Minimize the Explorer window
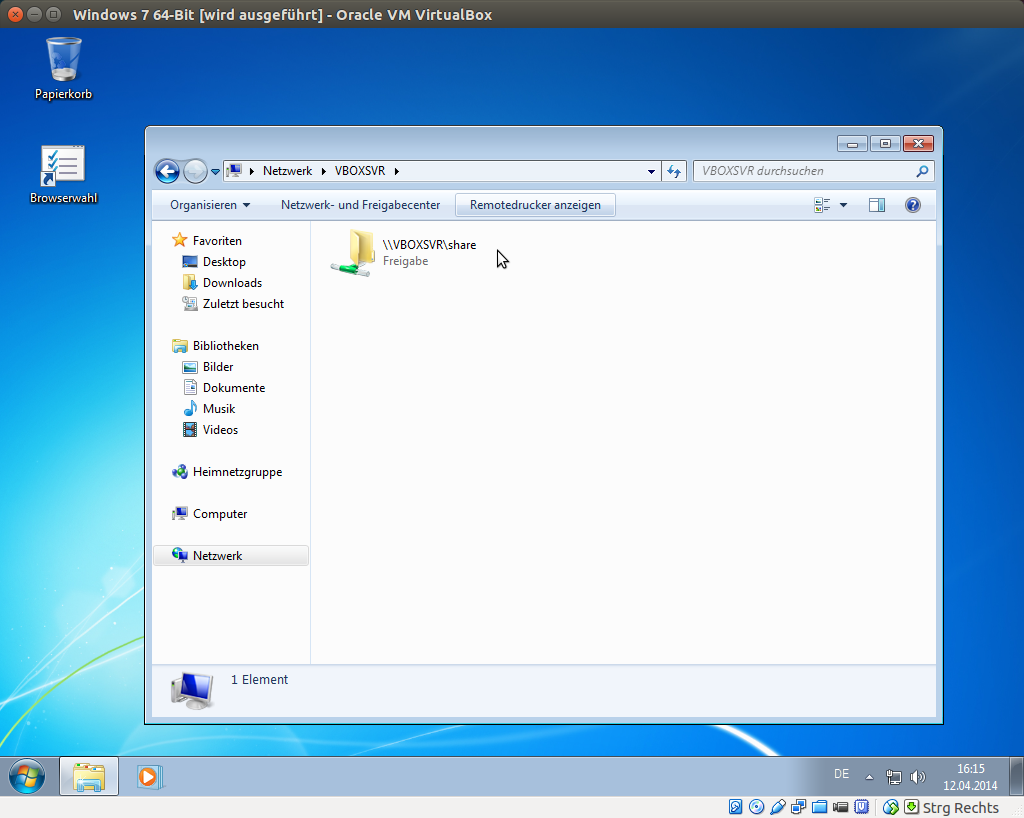Viewport: 1024px width, 818px height. pyautogui.click(x=852, y=144)
